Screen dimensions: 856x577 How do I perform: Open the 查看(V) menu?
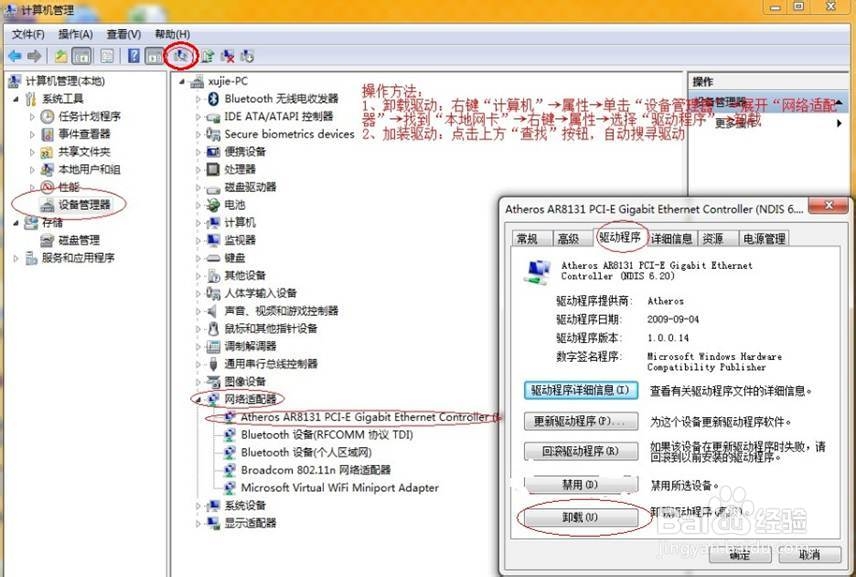tap(123, 34)
